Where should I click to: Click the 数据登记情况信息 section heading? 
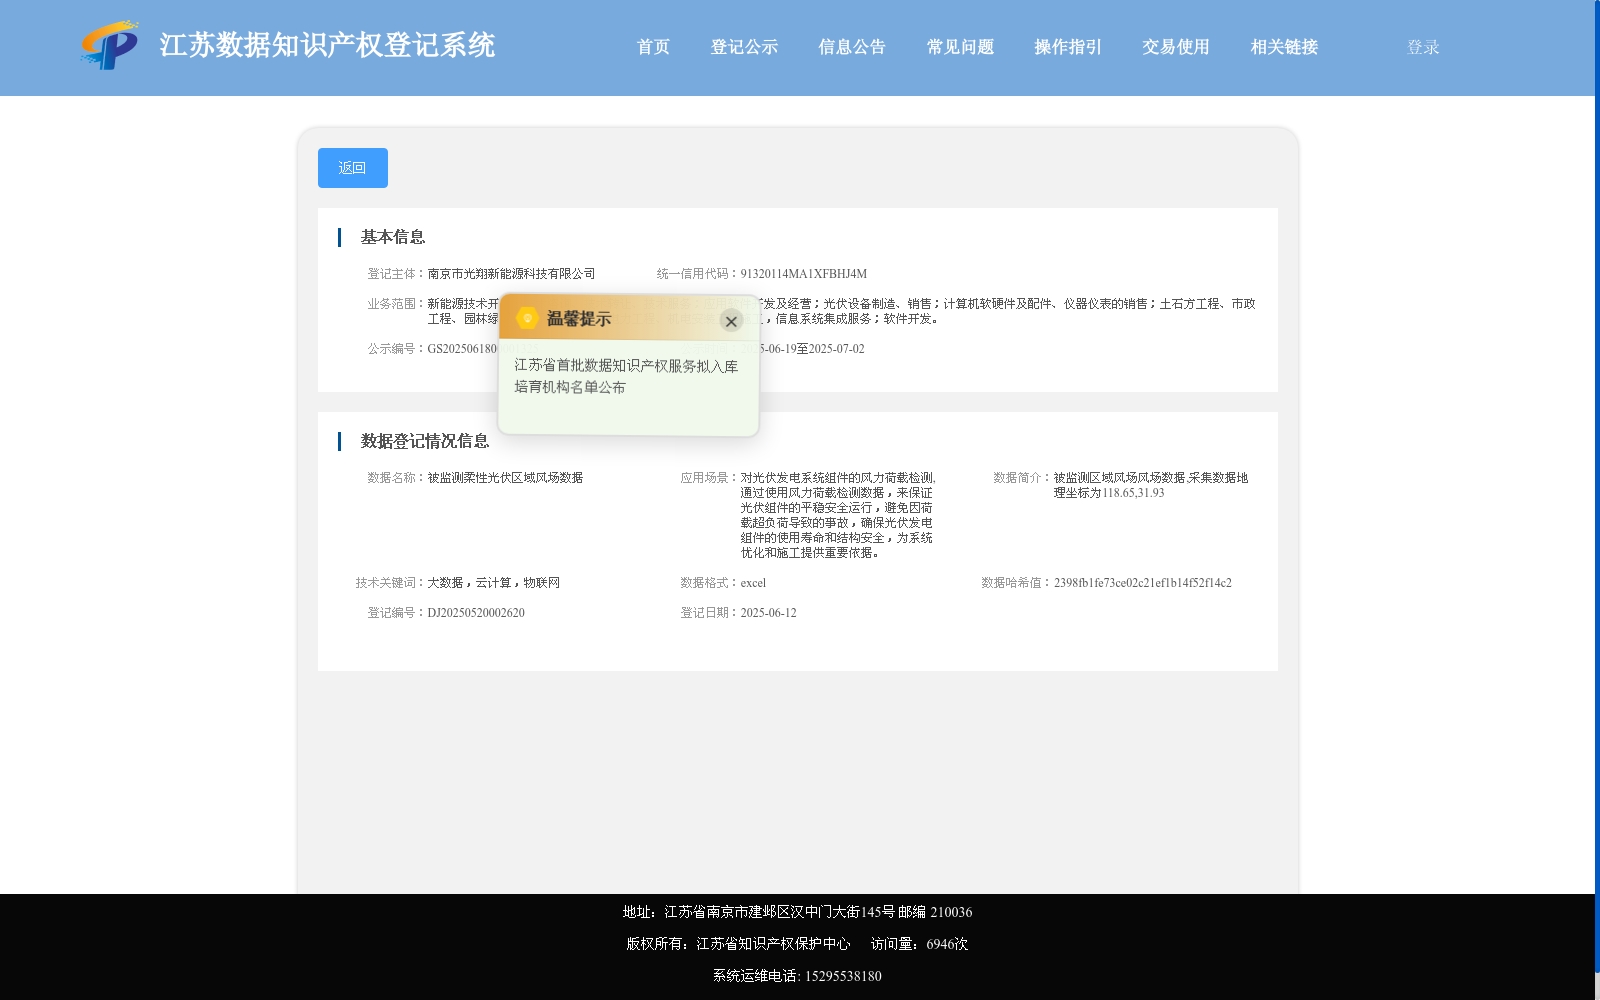tap(425, 441)
